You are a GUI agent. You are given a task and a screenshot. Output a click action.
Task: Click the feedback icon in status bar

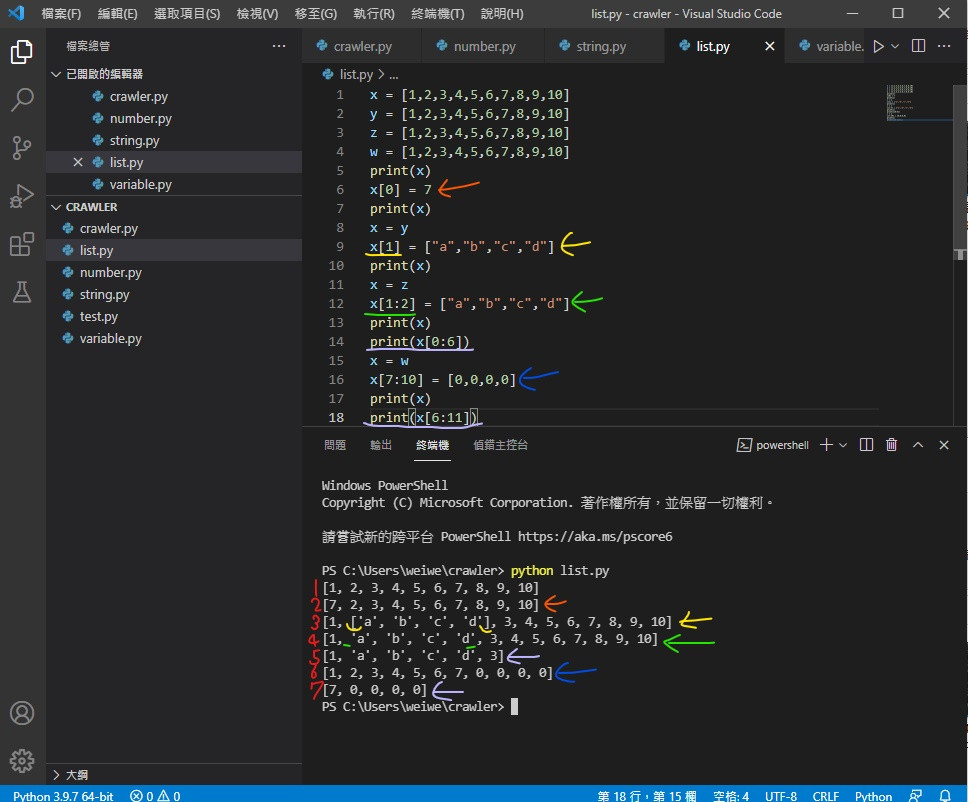916,795
